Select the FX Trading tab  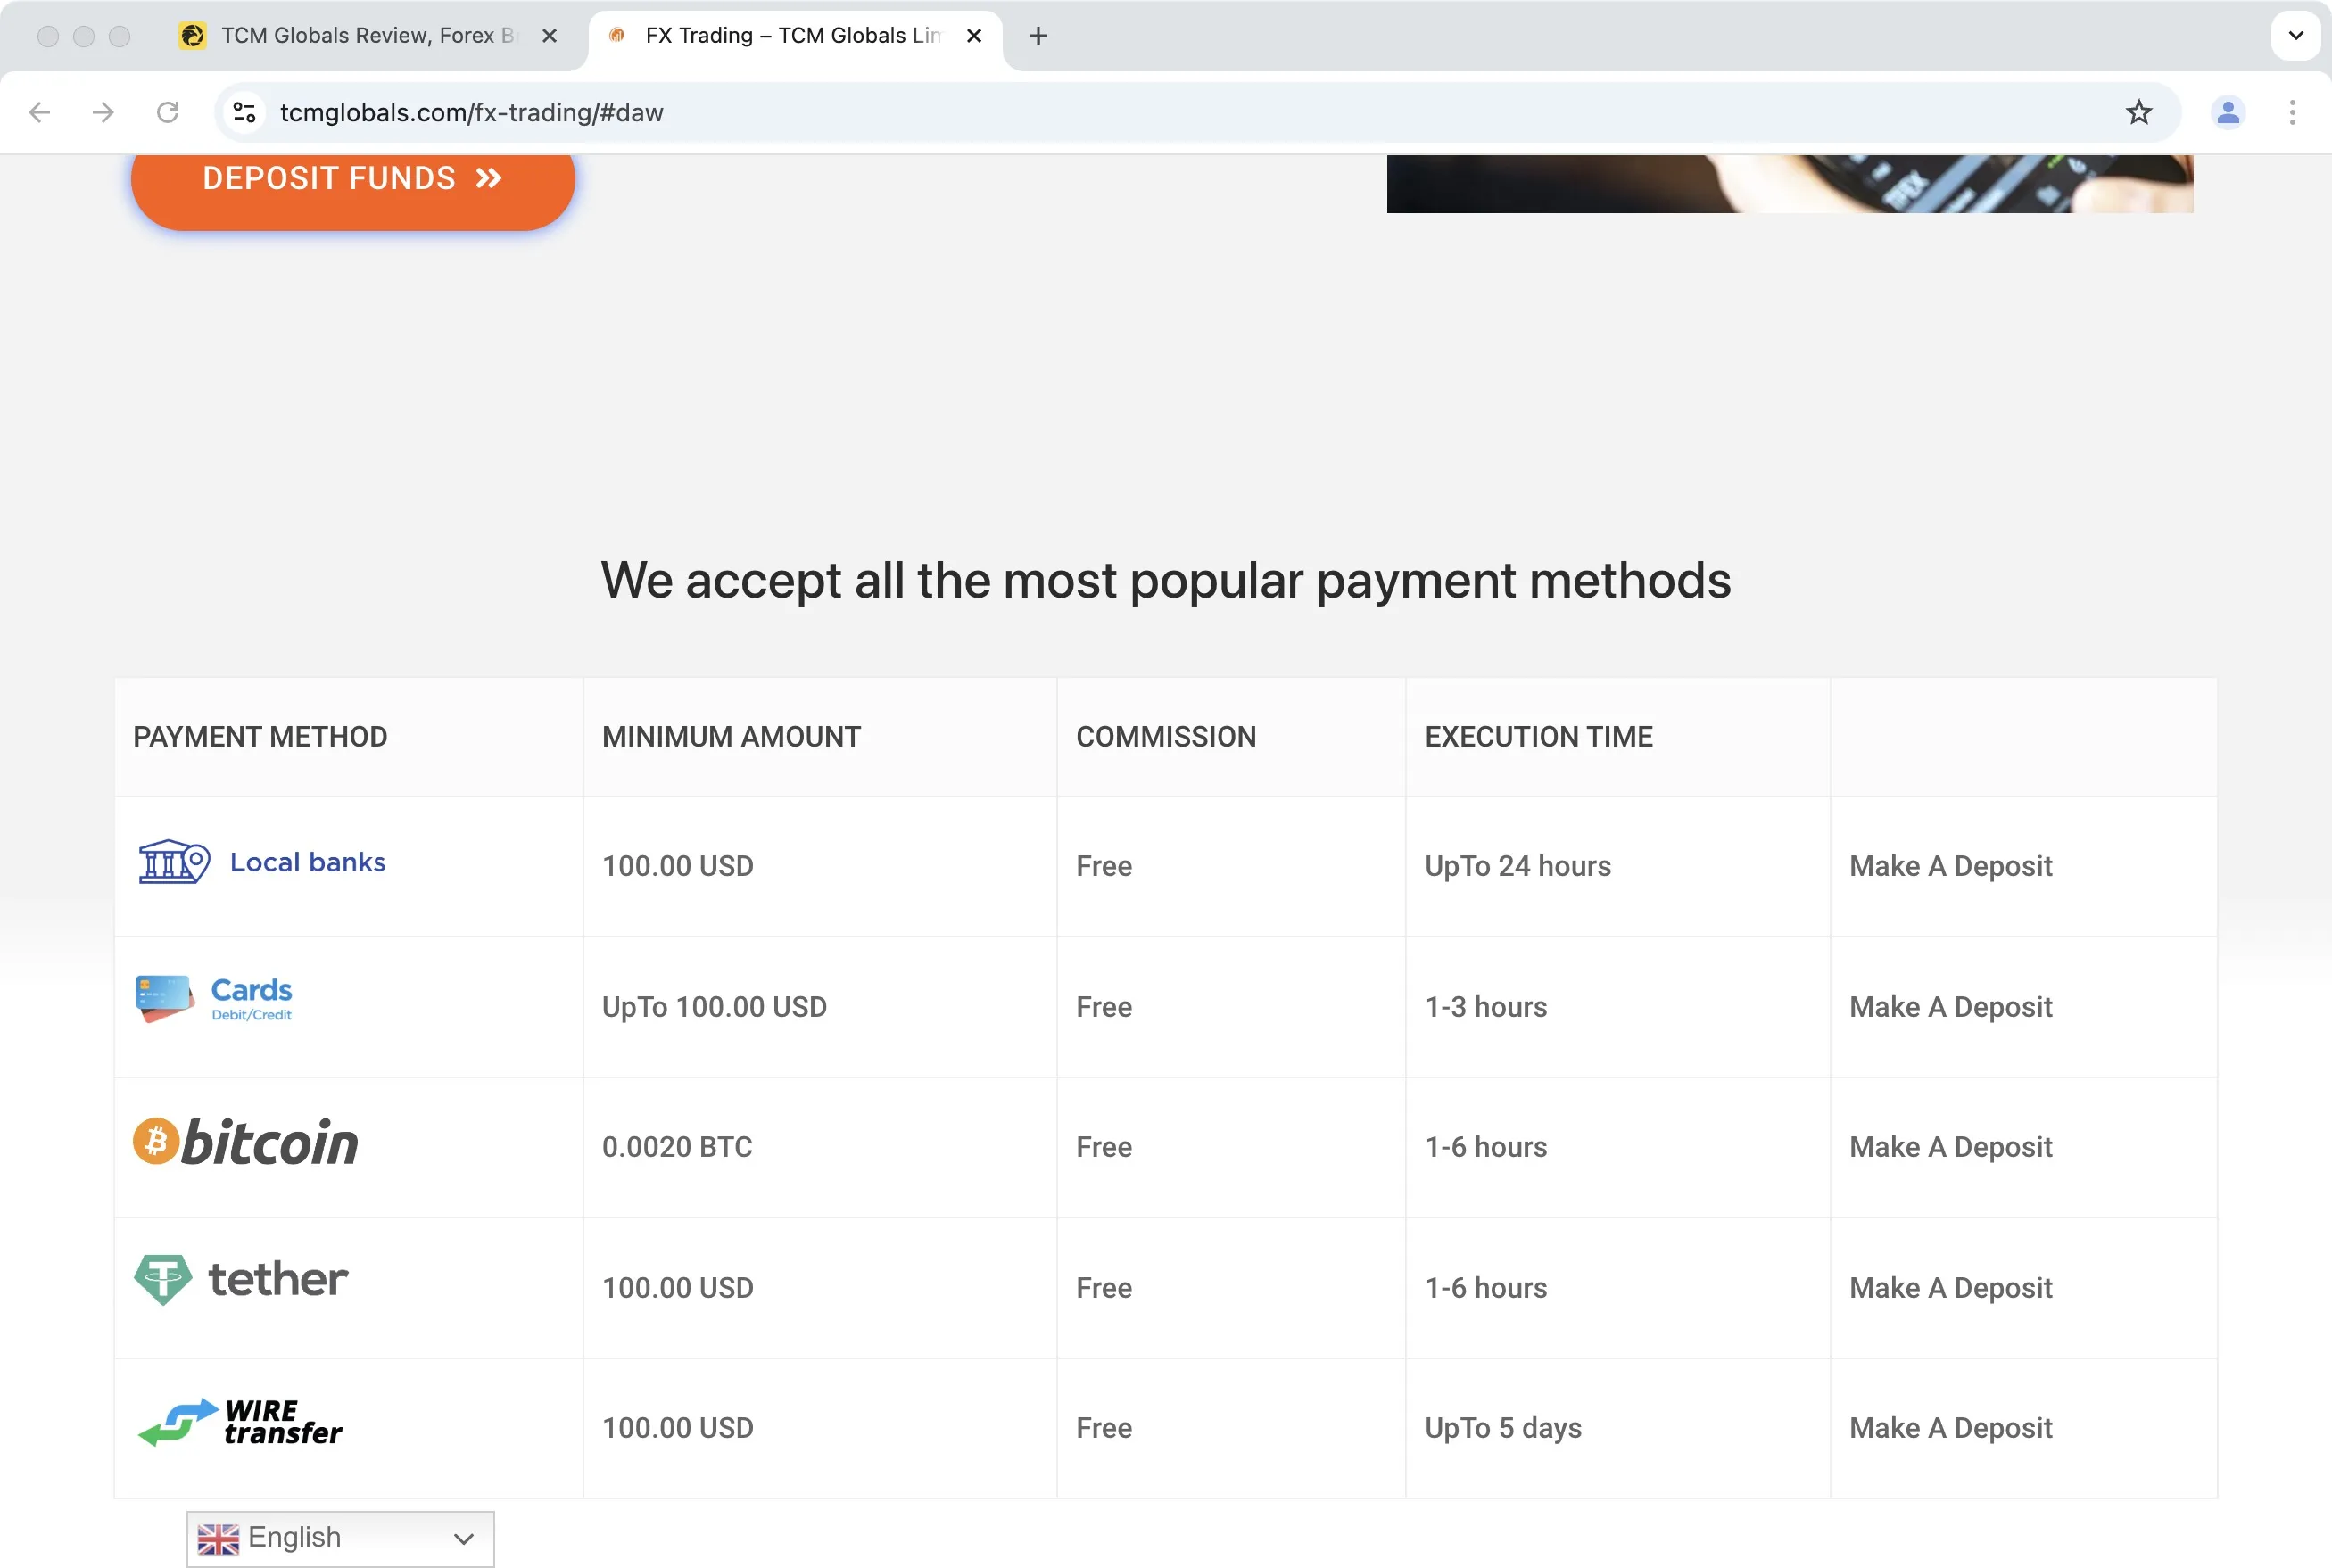(795, 36)
